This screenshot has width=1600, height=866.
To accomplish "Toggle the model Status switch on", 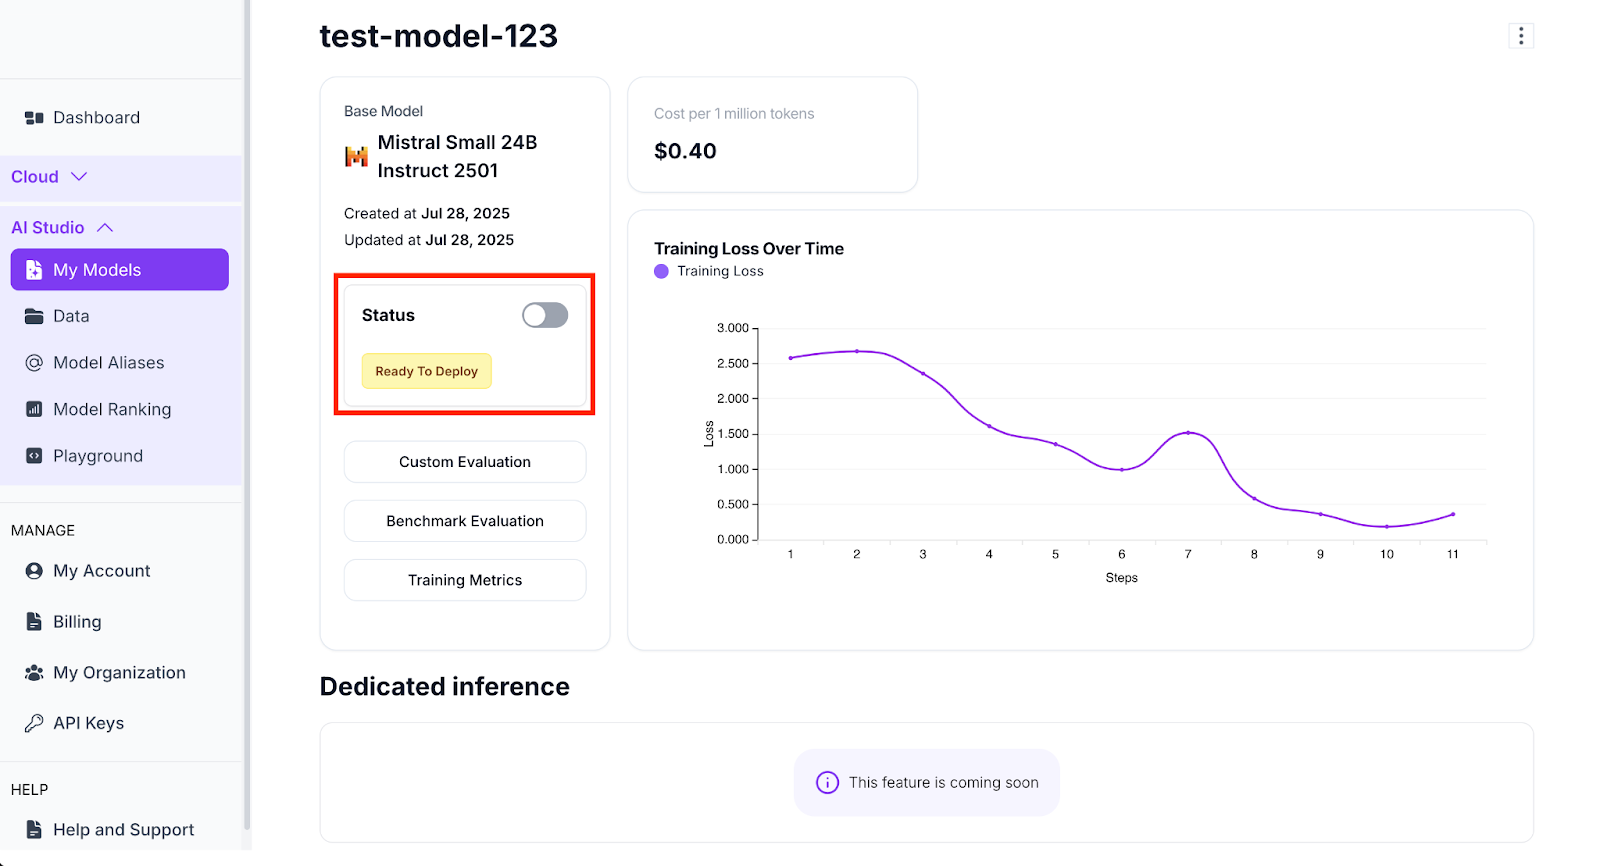I will pos(545,315).
